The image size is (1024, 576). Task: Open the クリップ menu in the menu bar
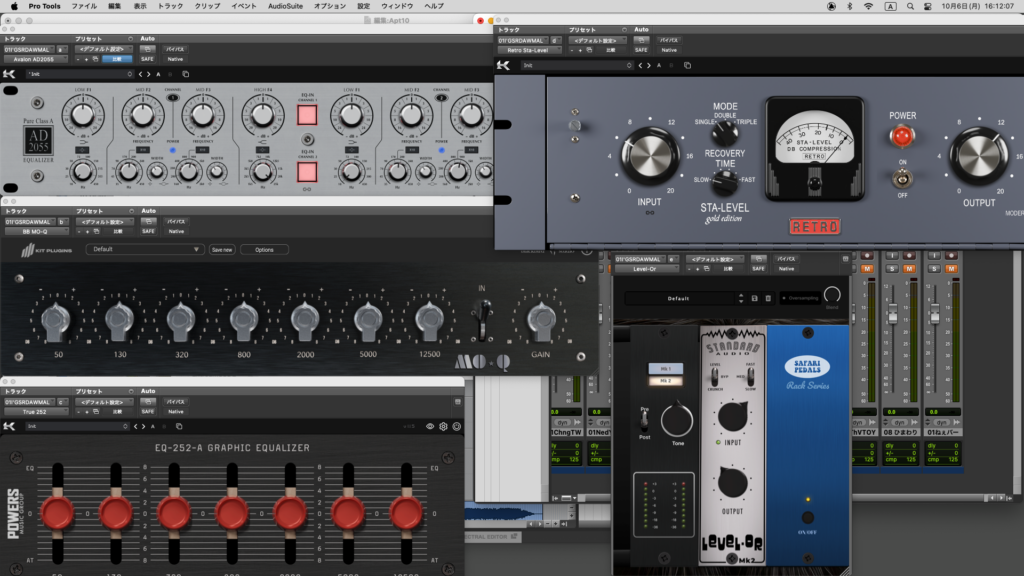tap(208, 6)
